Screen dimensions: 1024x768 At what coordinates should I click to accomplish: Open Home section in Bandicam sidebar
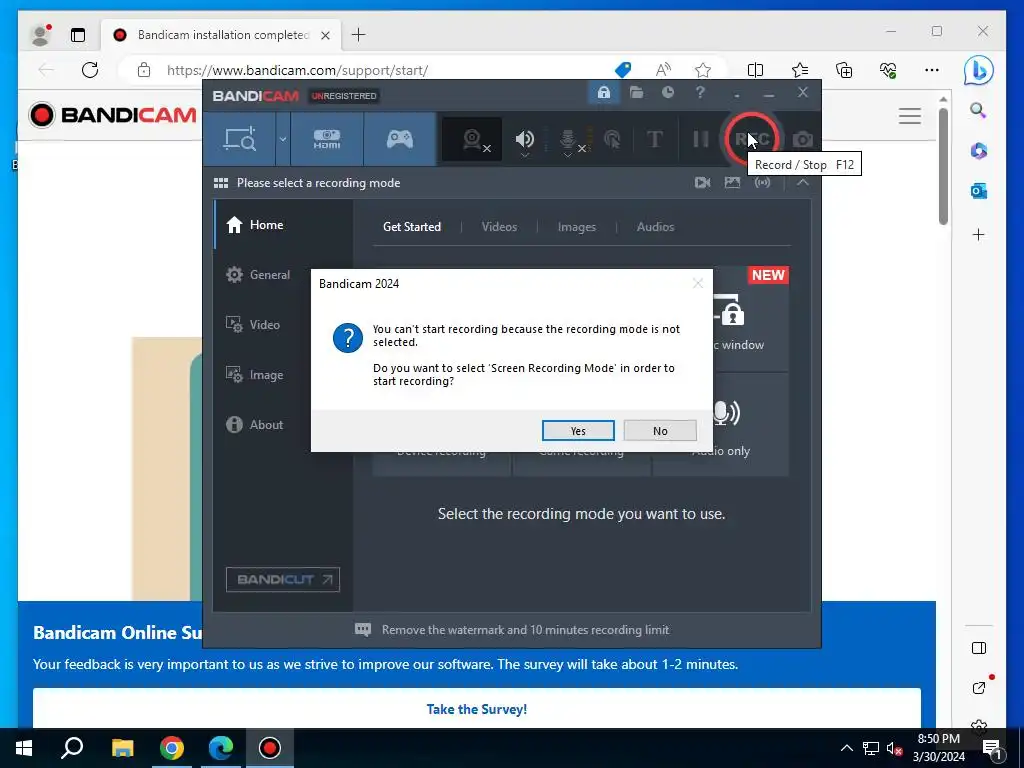(x=283, y=225)
